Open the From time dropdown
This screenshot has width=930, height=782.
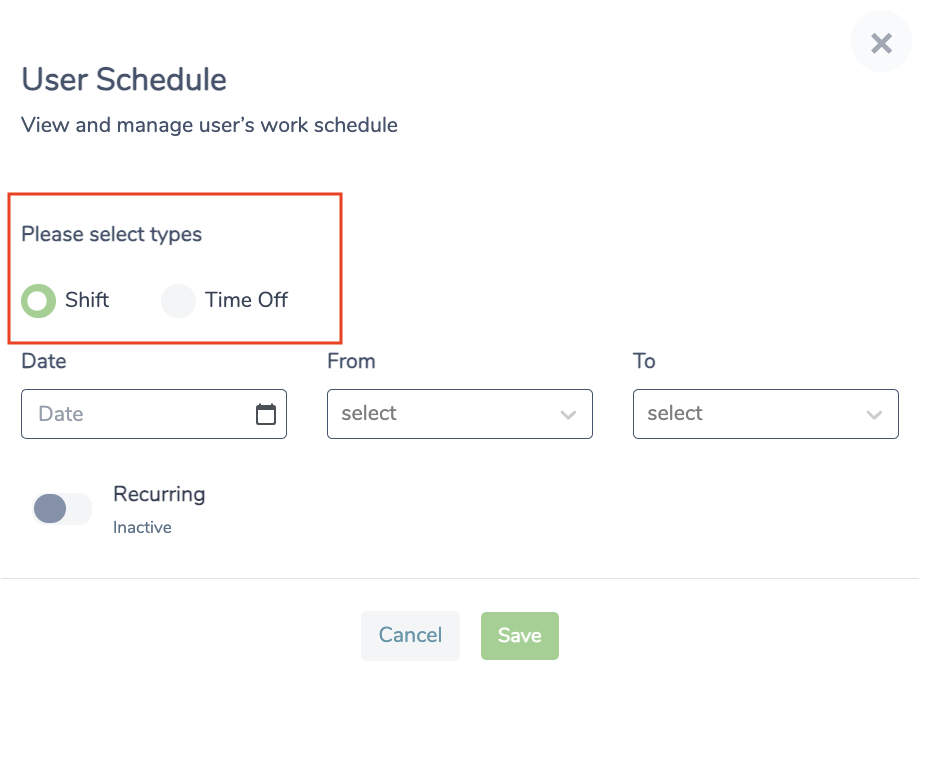click(460, 414)
